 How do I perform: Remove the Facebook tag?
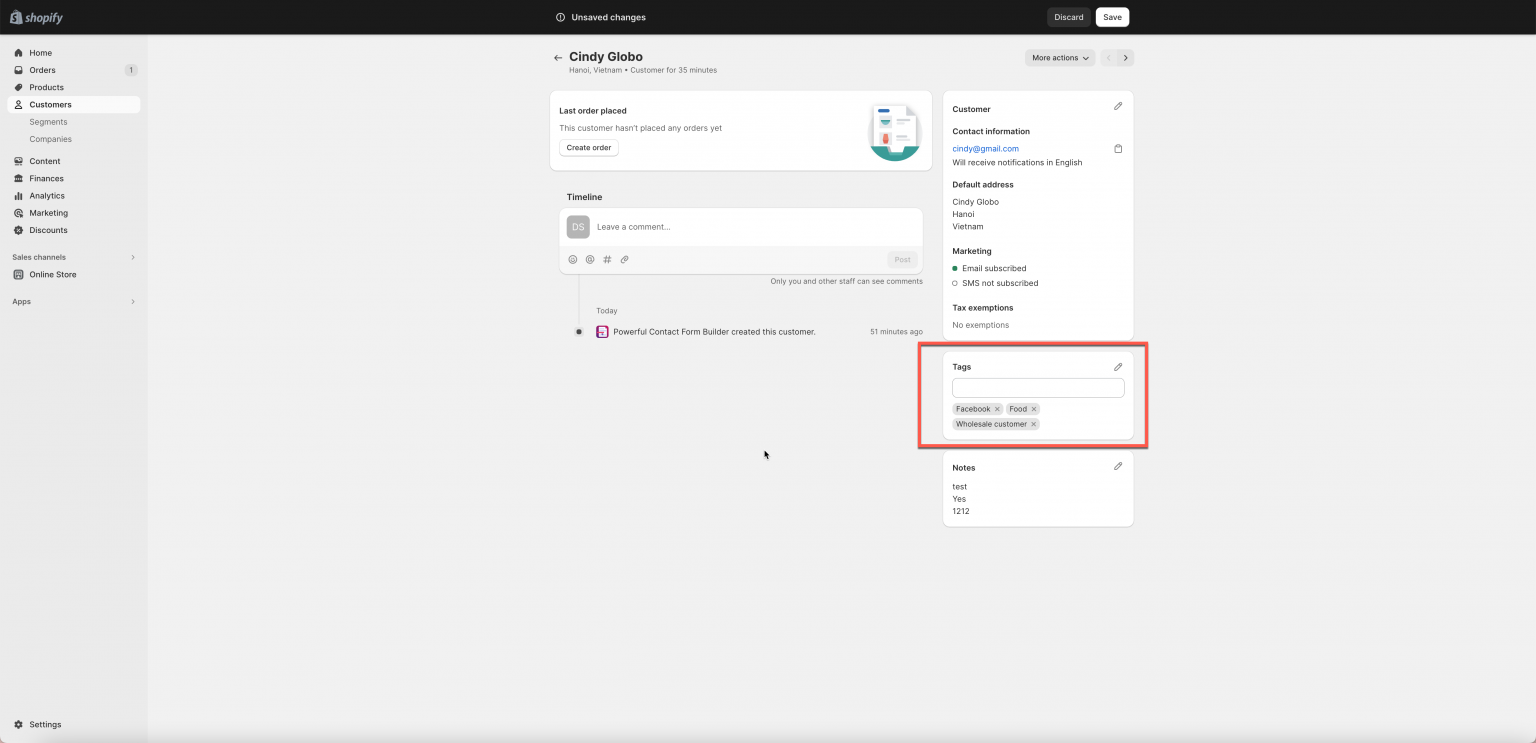(997, 409)
